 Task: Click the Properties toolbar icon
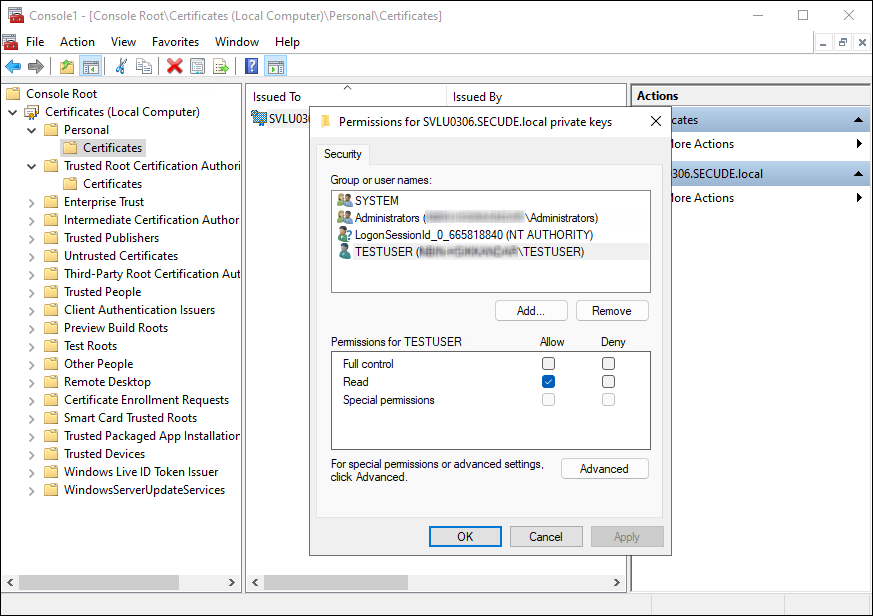[x=198, y=67]
